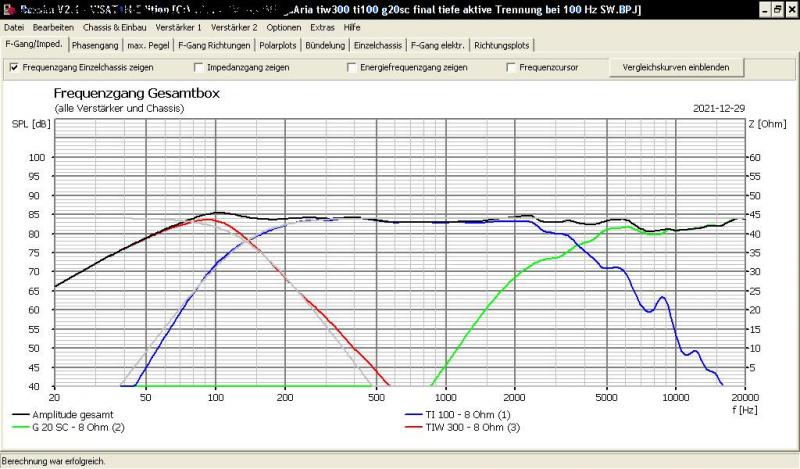The height and width of the screenshot is (469, 800).
Task: Enable Energiefrequenzgang zeigen checkbox
Action: (352, 67)
